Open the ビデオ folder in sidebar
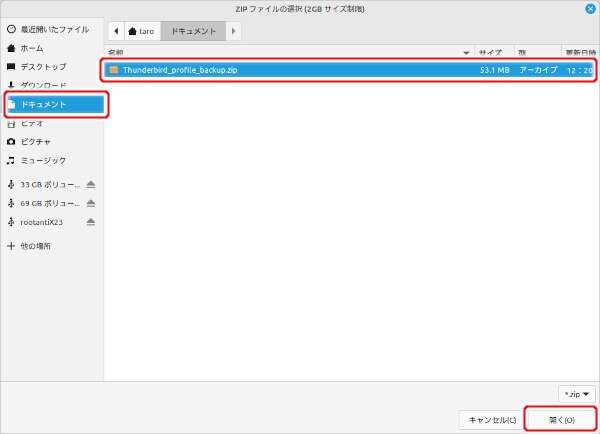The width and height of the screenshot is (600, 434). [32, 123]
